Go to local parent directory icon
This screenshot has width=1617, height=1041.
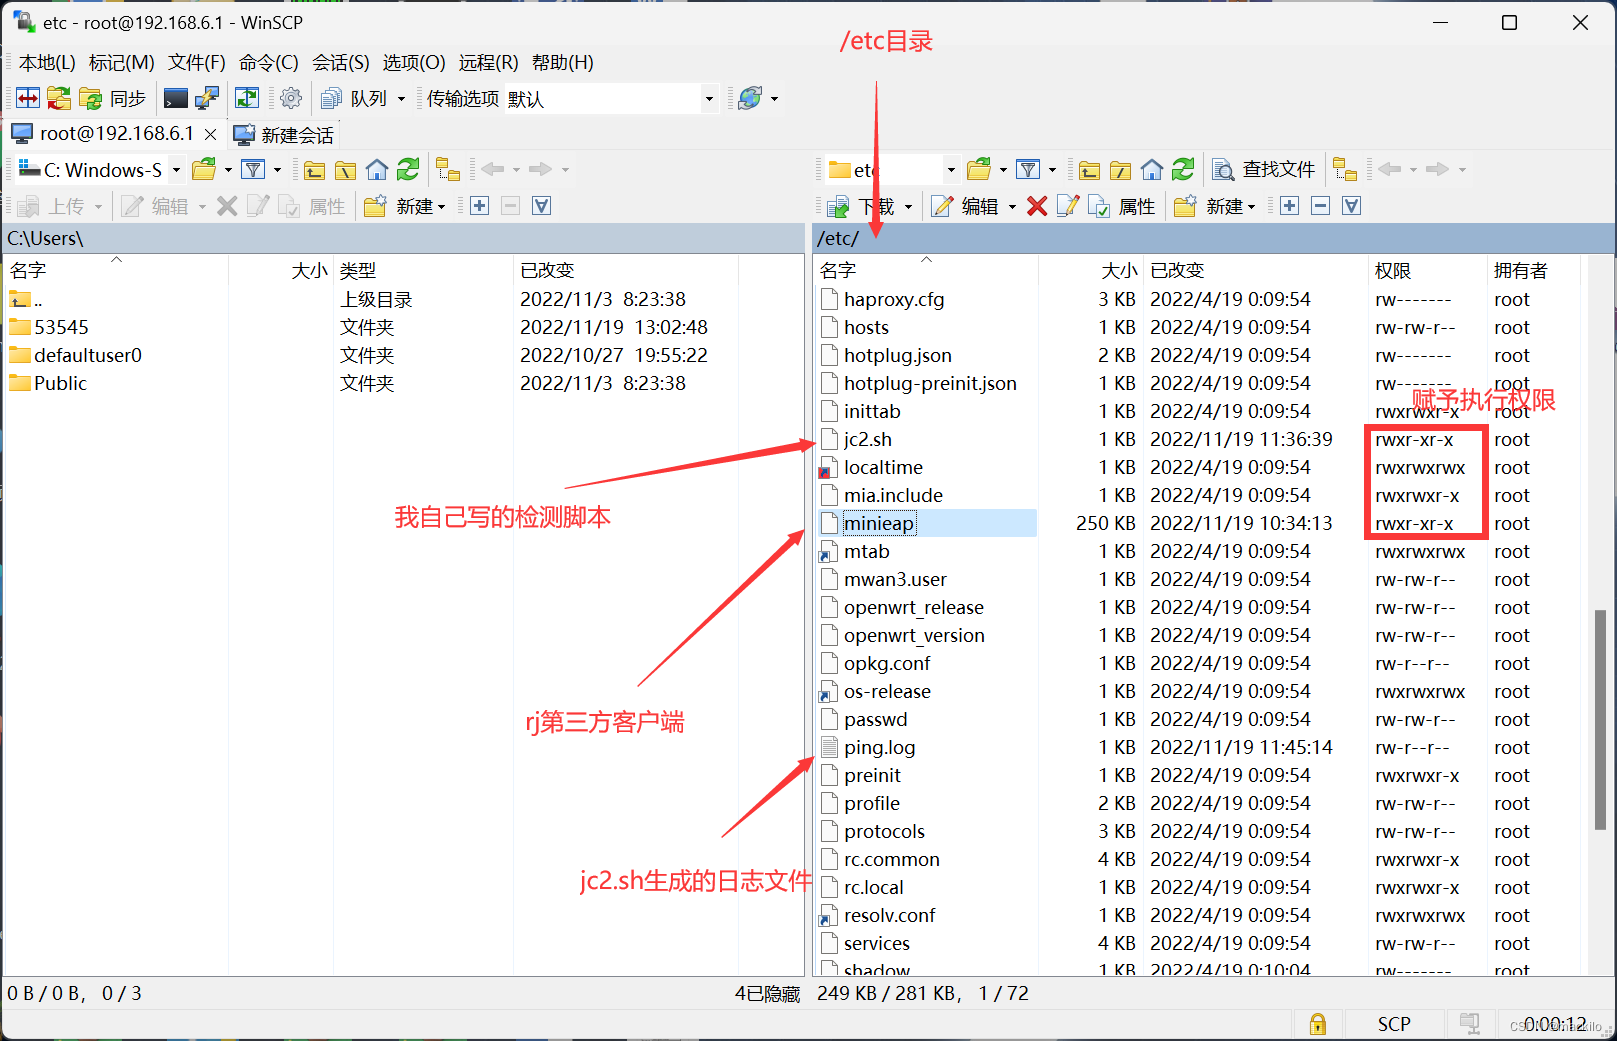(x=314, y=169)
